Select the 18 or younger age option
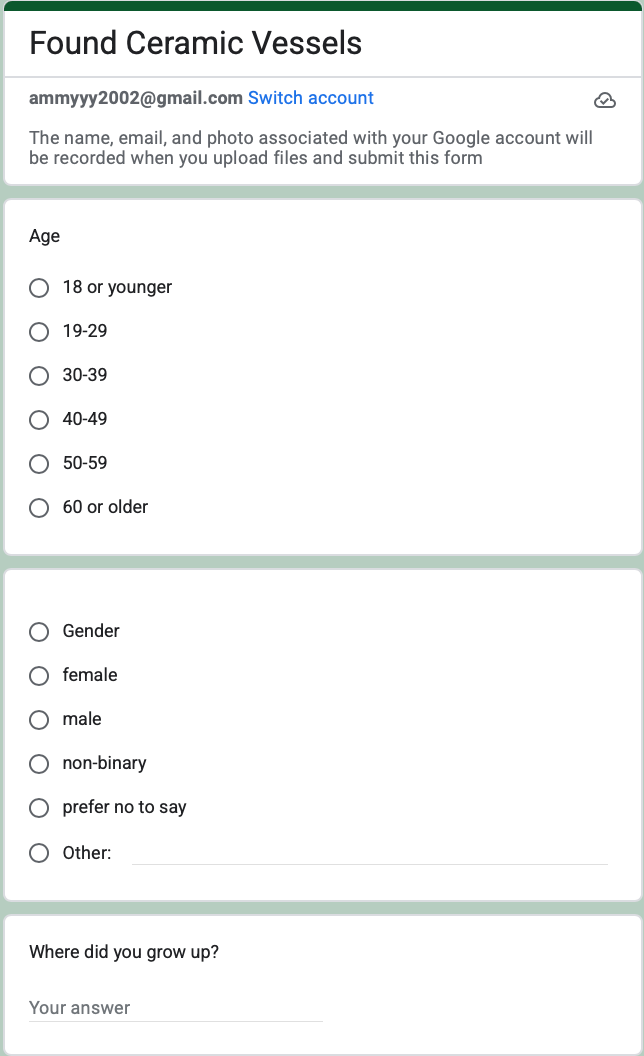This screenshot has height=1056, width=644. point(39,288)
